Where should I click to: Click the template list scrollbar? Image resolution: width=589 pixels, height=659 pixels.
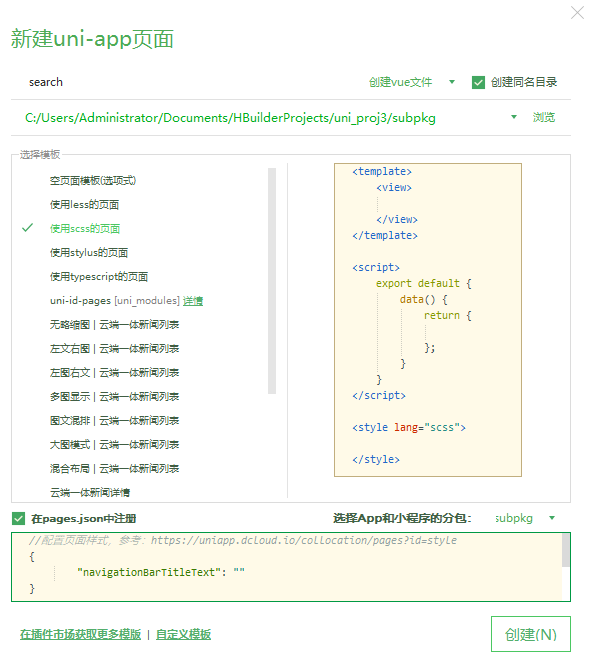pos(272,281)
